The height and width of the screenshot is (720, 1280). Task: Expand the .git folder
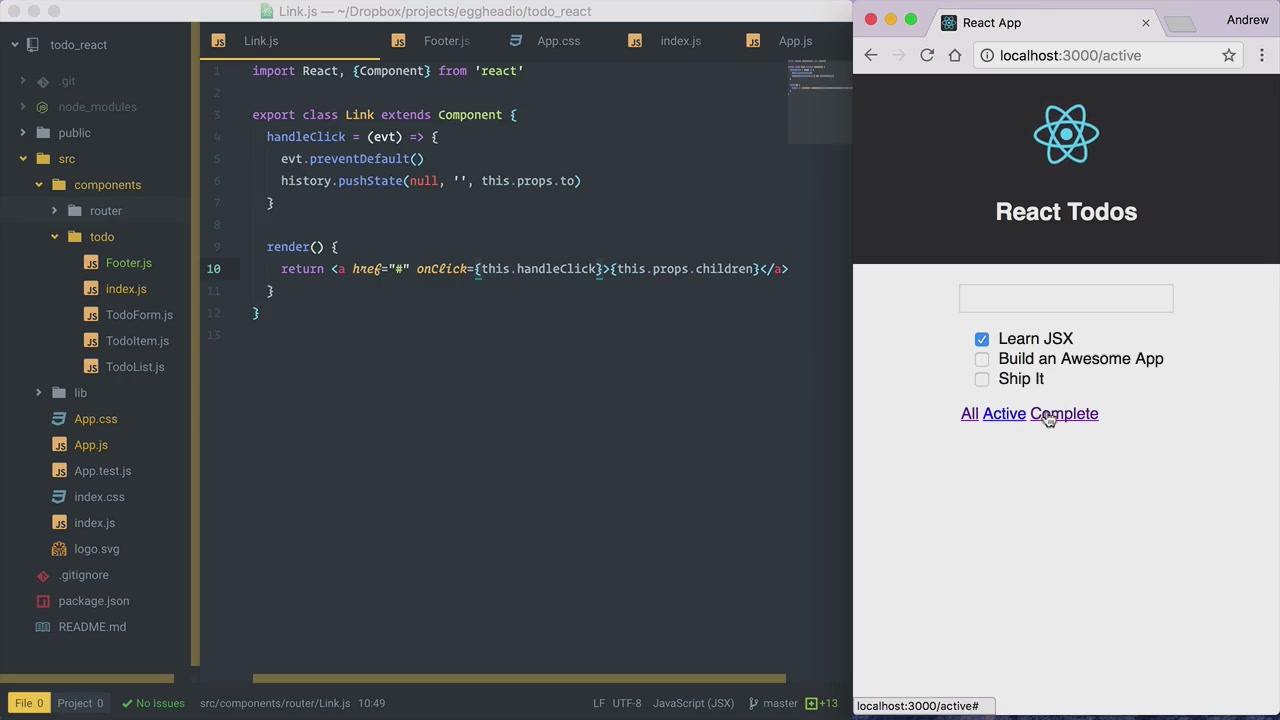pyautogui.click(x=23, y=81)
